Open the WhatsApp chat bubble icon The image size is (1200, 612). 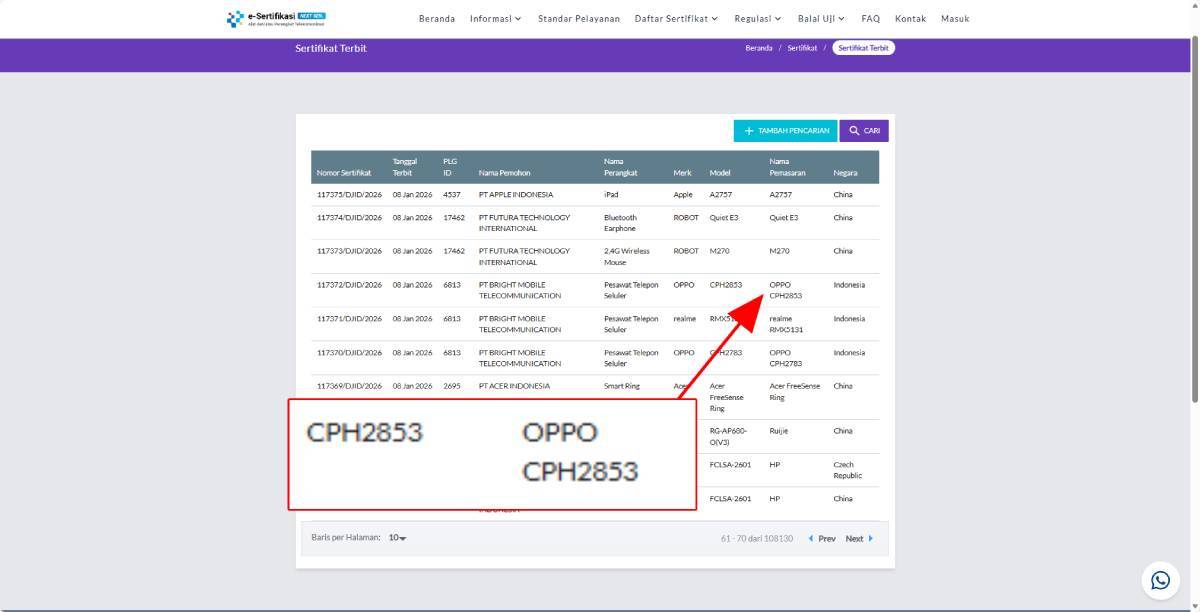coord(1160,580)
